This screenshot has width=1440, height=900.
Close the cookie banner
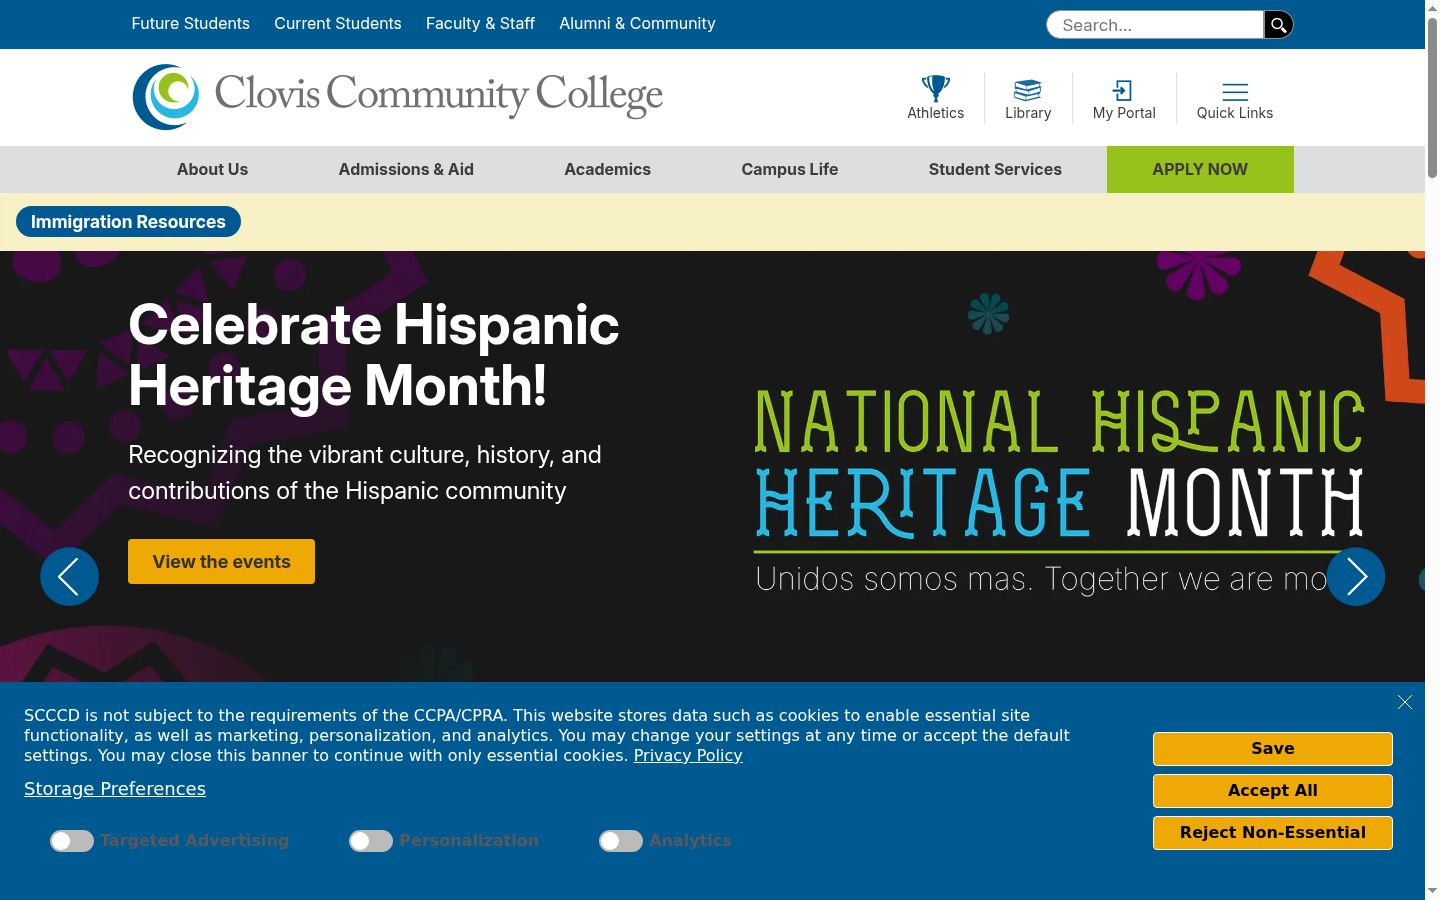tap(1405, 702)
